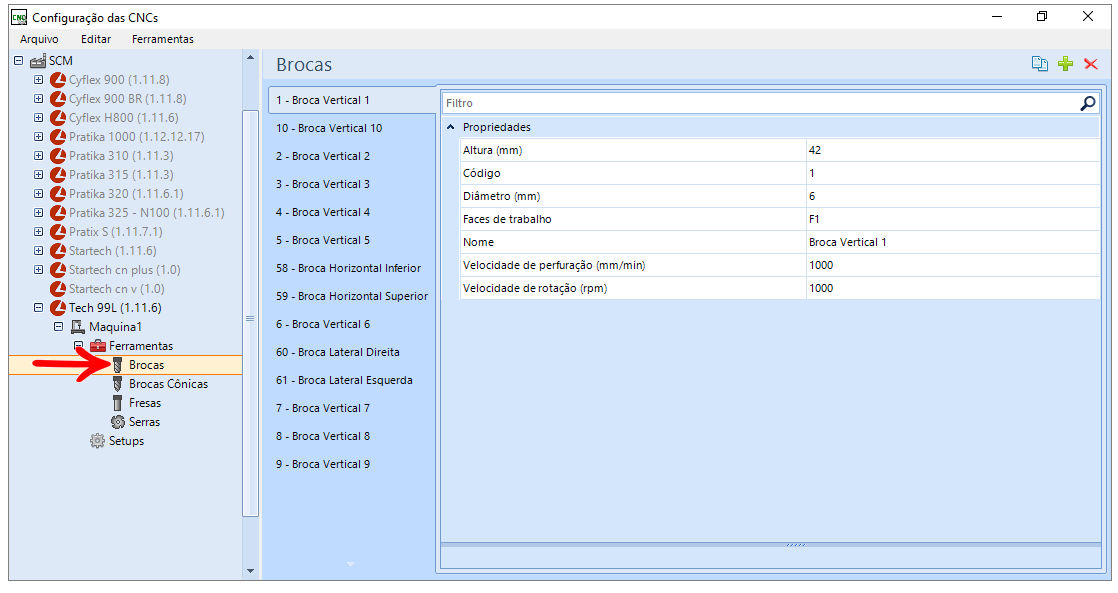
Task: Click the red icon beside Tech 99L
Action: [58, 308]
